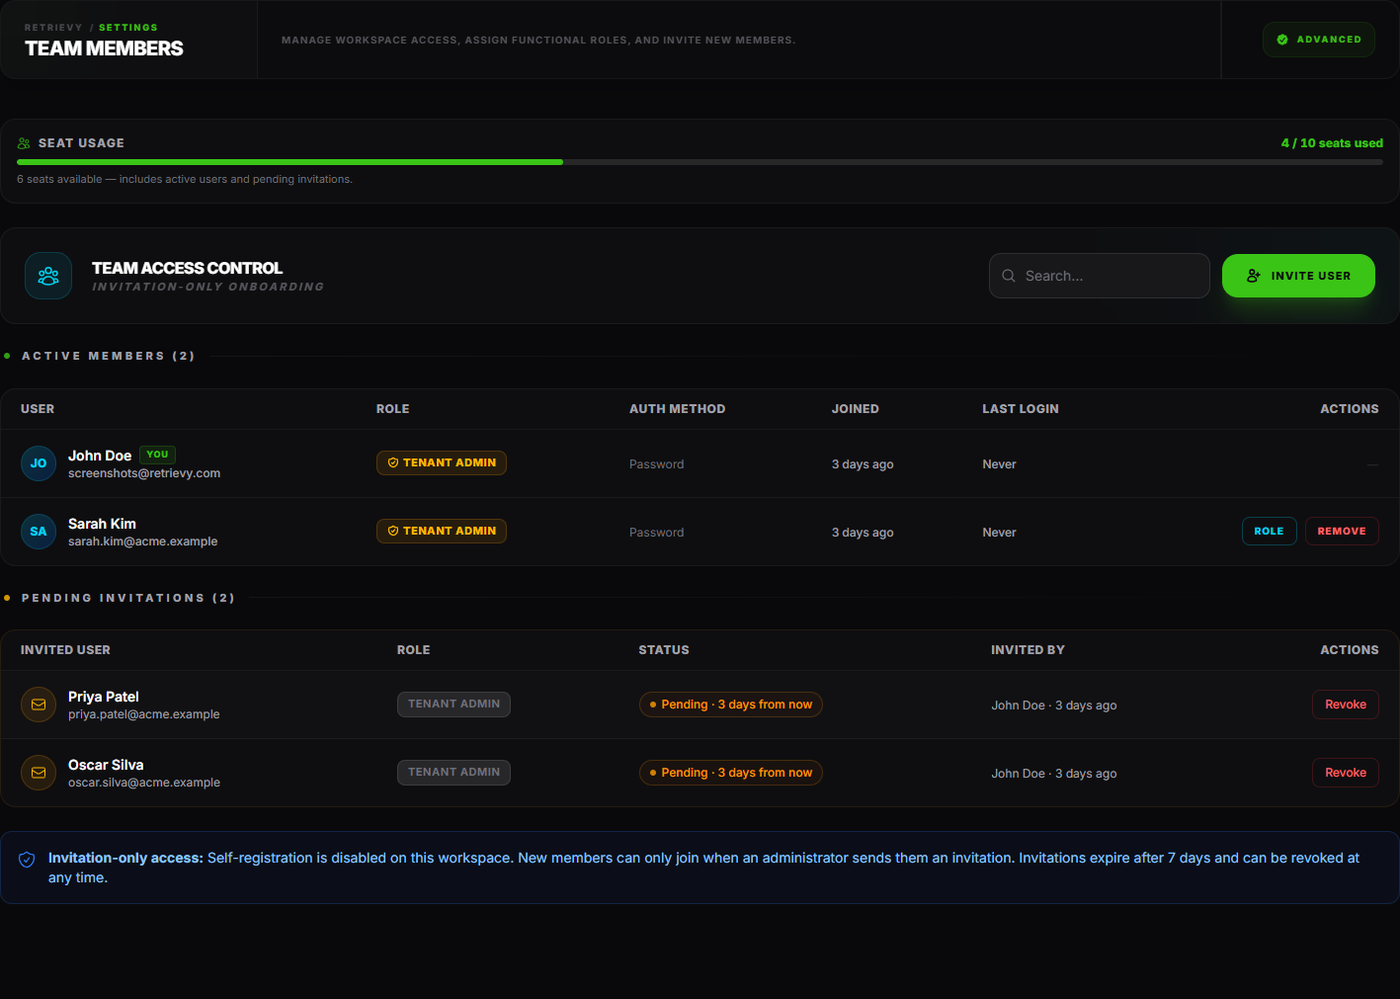Click the Active Members (2) section heading
1400x999 pixels.
[108, 356]
